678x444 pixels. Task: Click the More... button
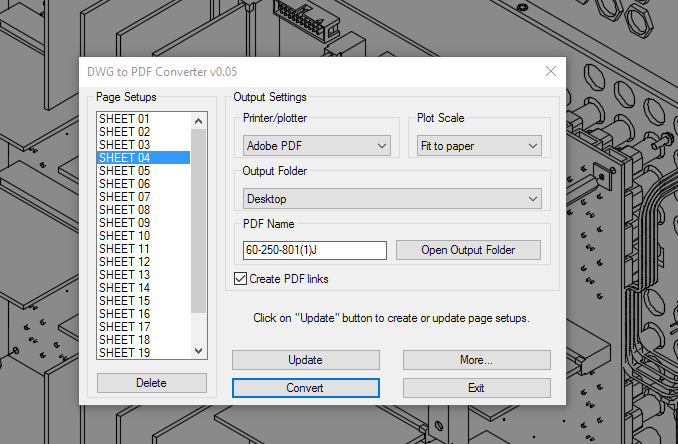476,360
